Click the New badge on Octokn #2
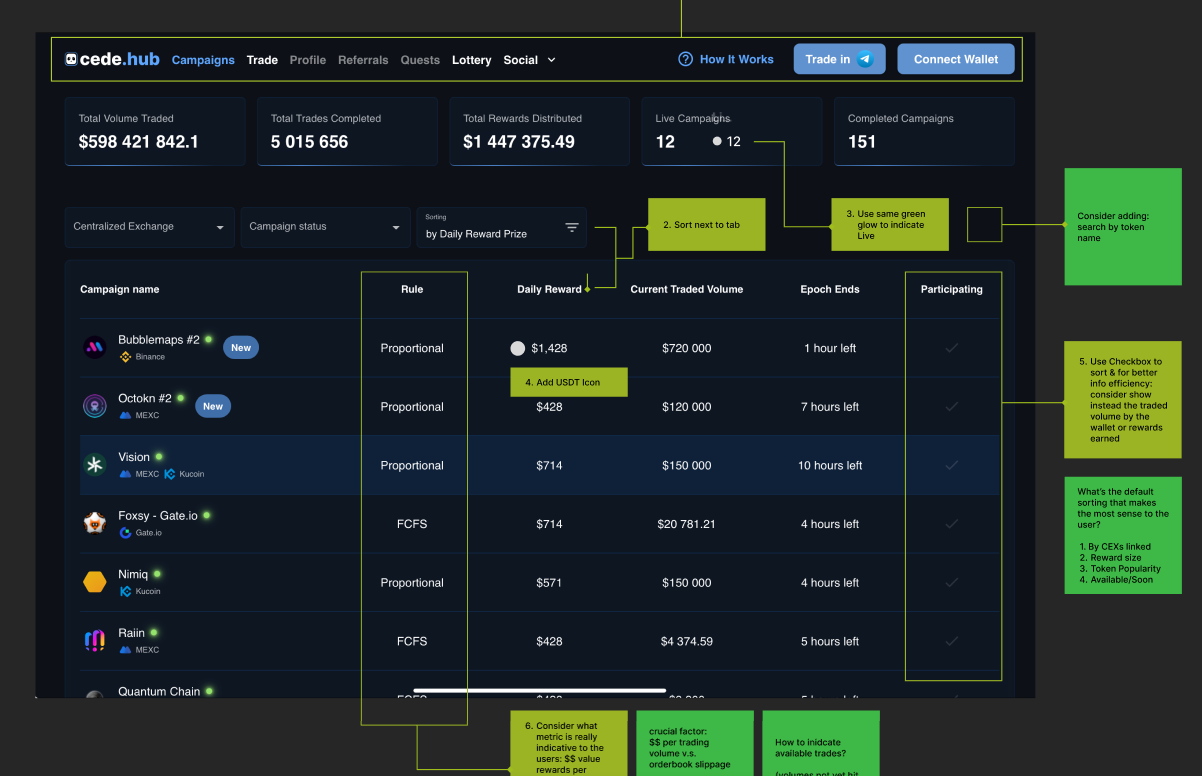This screenshot has height=776, width=1202. pos(213,406)
